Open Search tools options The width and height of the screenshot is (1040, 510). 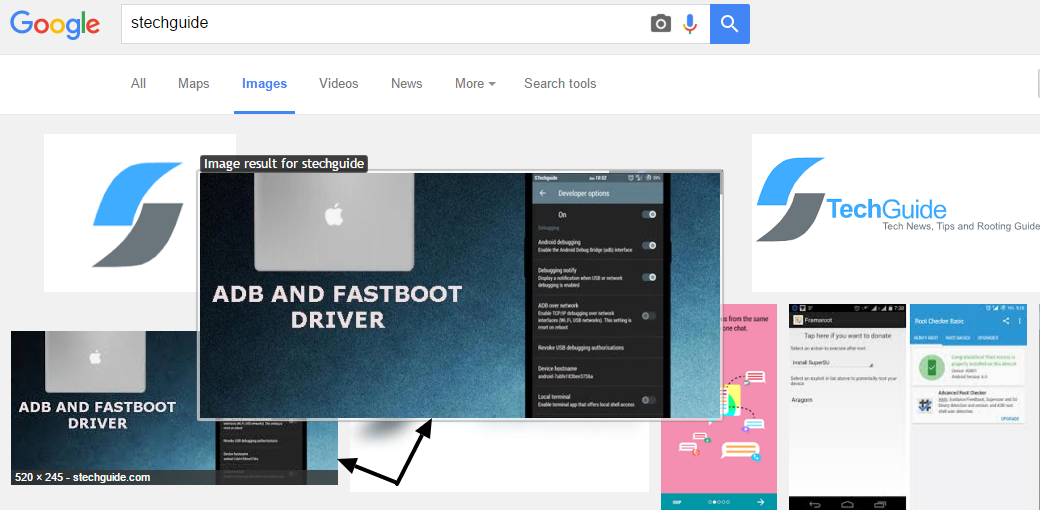560,84
